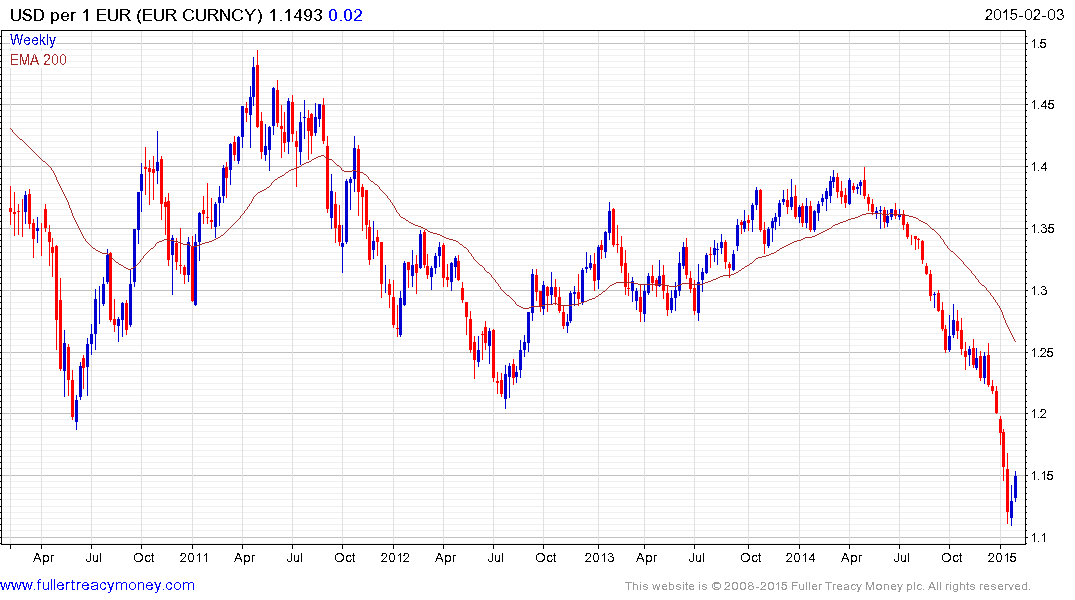Click the 1.4 y-axis label
This screenshot has width=1075, height=600.
(1039, 167)
